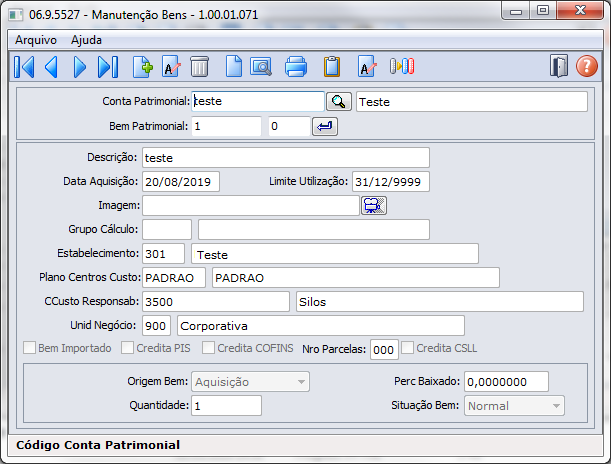Click Grupo Cálculo code field
The width and height of the screenshot is (611, 464).
[x=167, y=229]
